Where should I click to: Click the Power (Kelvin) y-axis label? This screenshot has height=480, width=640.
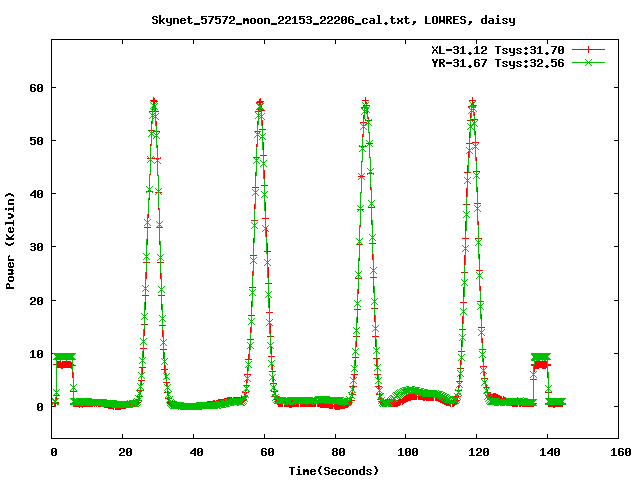coord(10,241)
